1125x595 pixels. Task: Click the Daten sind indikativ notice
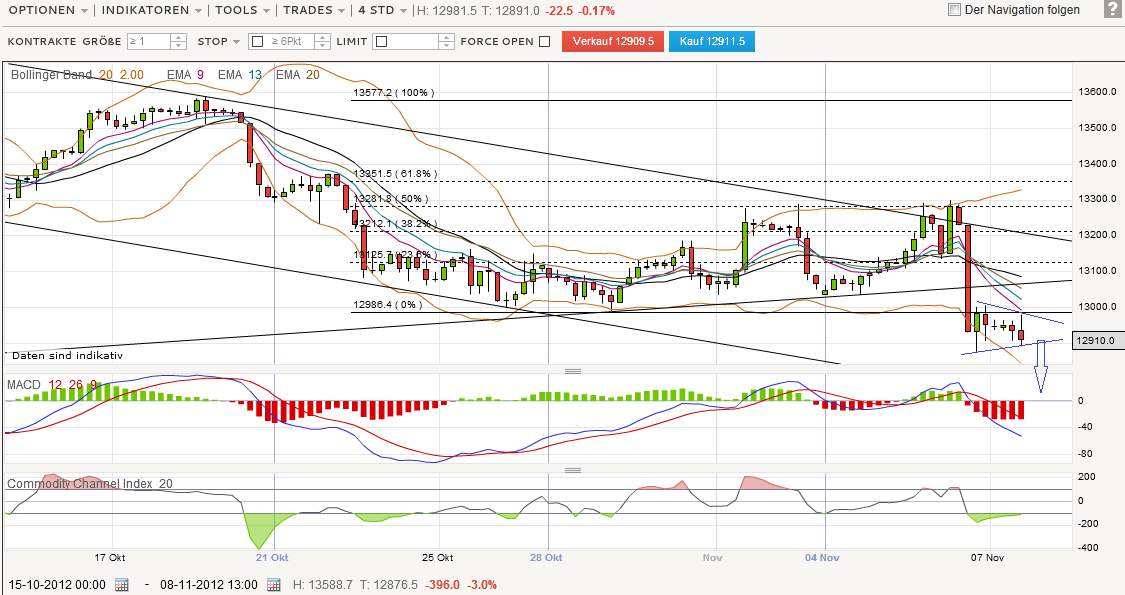(67, 355)
